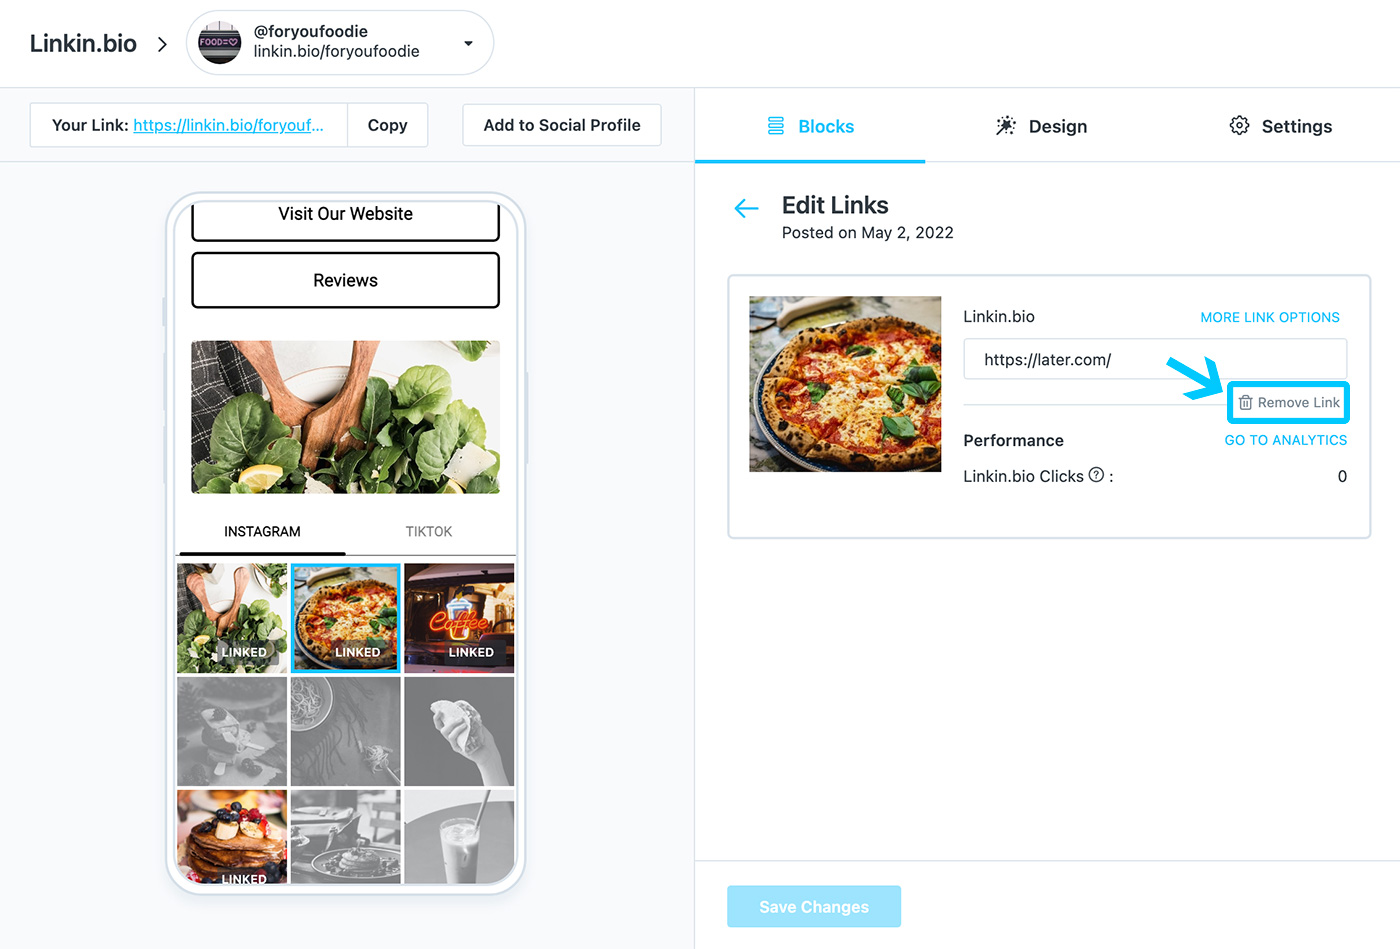Select the INSTAGRAM tab in preview
Image resolution: width=1400 pixels, height=949 pixels.
pos(262,532)
